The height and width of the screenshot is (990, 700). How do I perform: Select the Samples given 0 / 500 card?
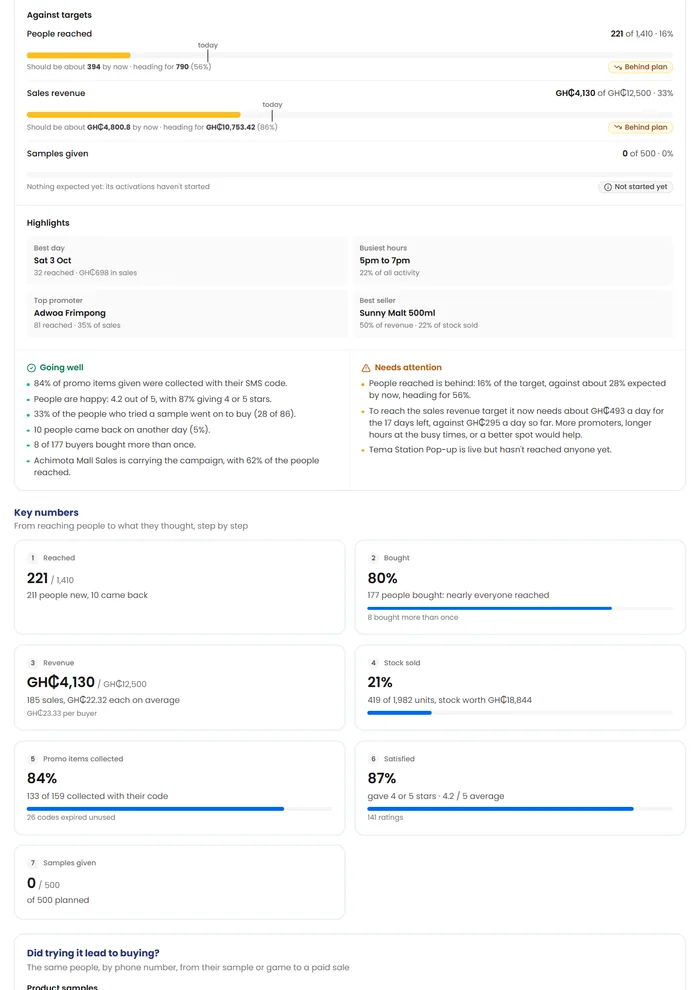point(179,882)
